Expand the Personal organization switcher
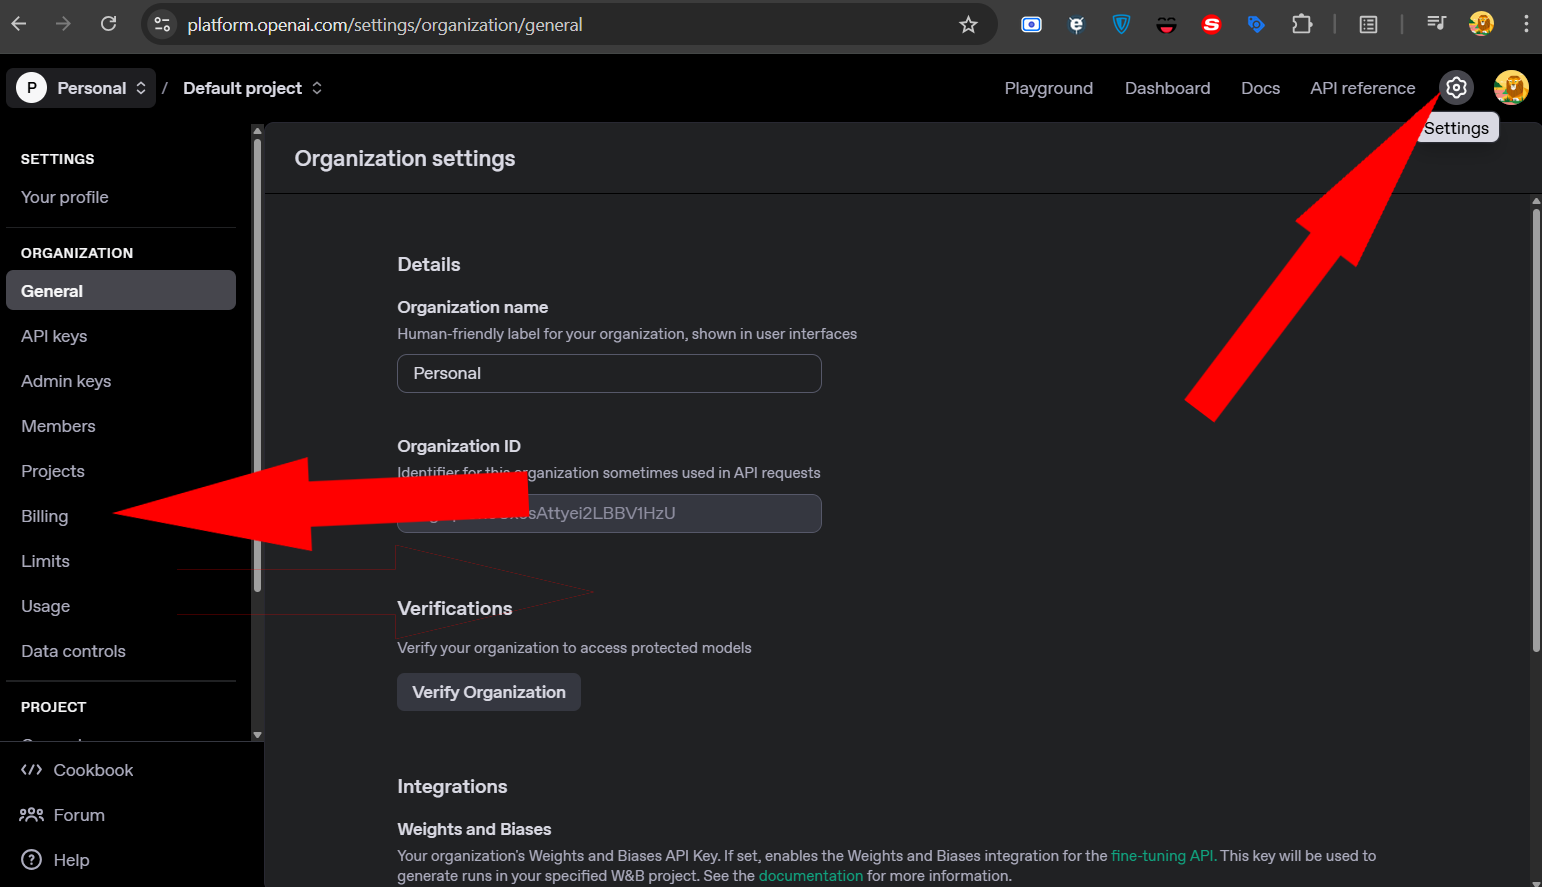 point(82,88)
